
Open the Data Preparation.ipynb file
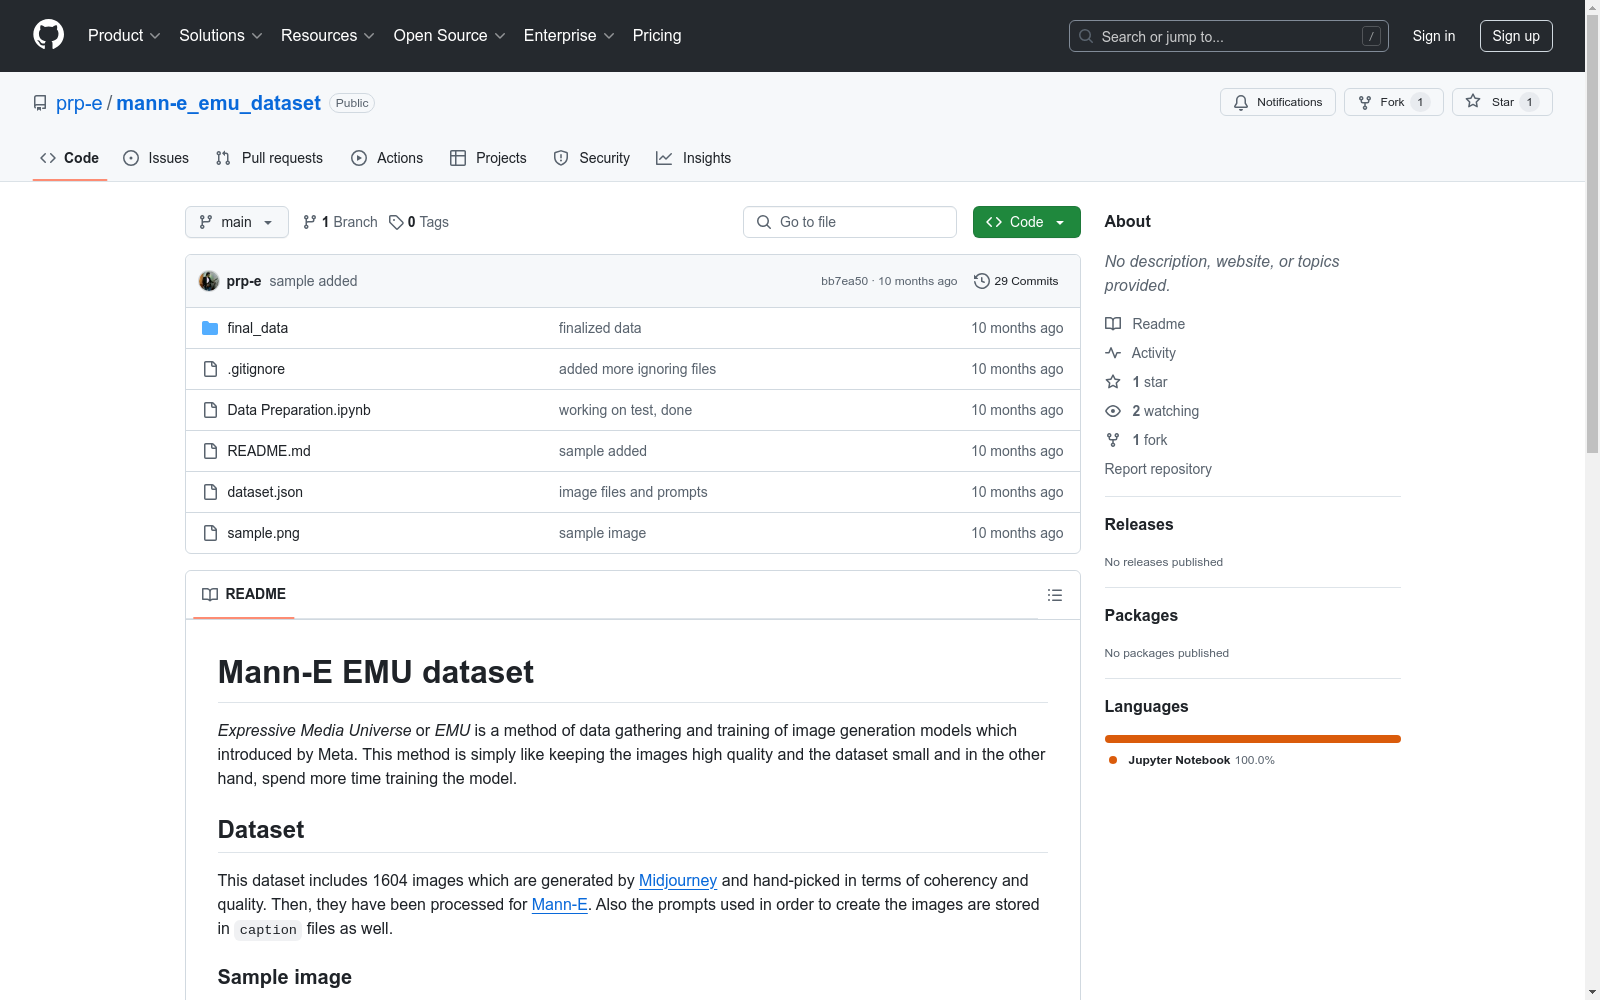(x=299, y=410)
